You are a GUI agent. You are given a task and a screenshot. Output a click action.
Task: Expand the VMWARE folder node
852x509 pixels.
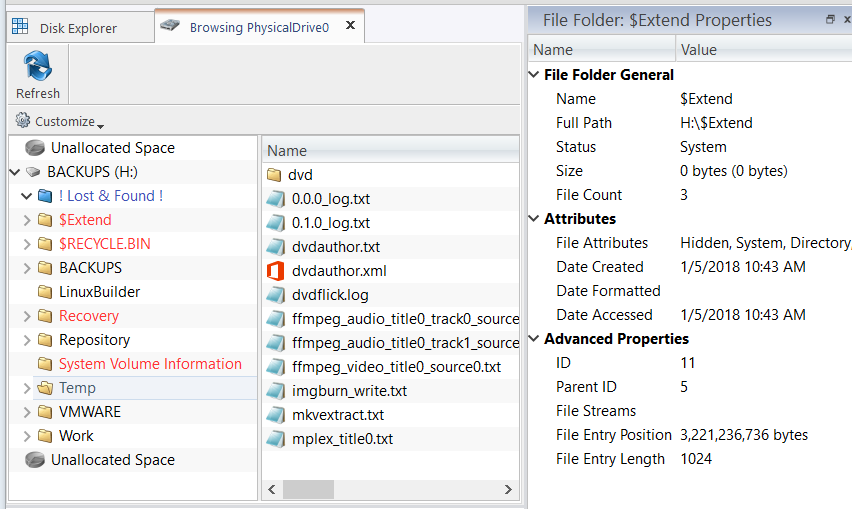(x=26, y=412)
